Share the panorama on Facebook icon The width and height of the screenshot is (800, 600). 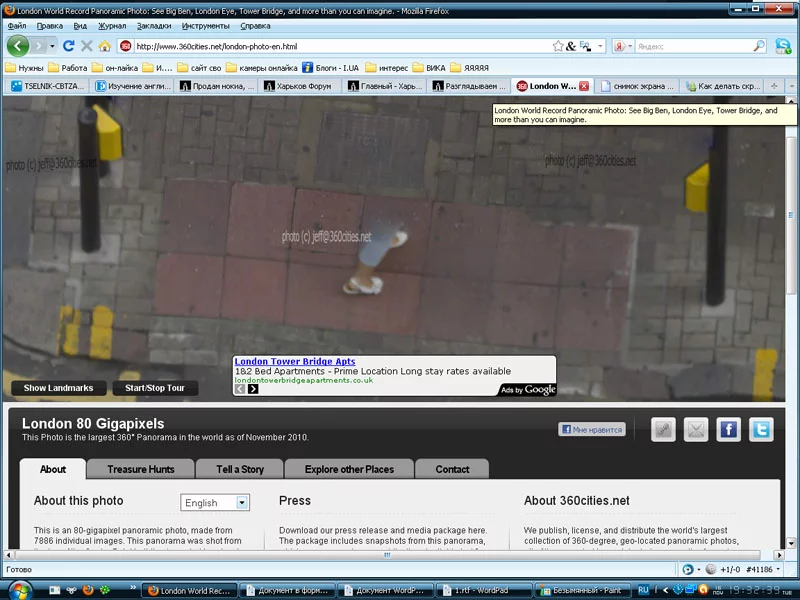pyautogui.click(x=728, y=430)
